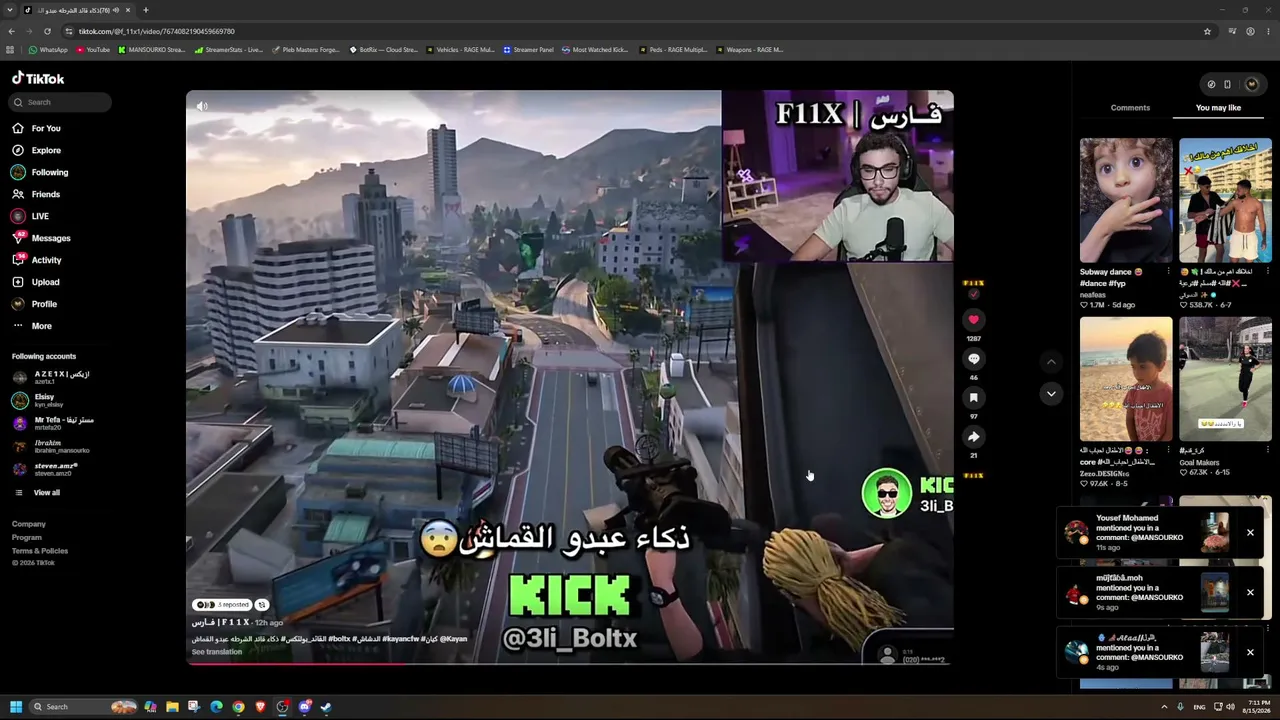Go back in the browser
The width and height of the screenshot is (1280, 720).
click(11, 31)
